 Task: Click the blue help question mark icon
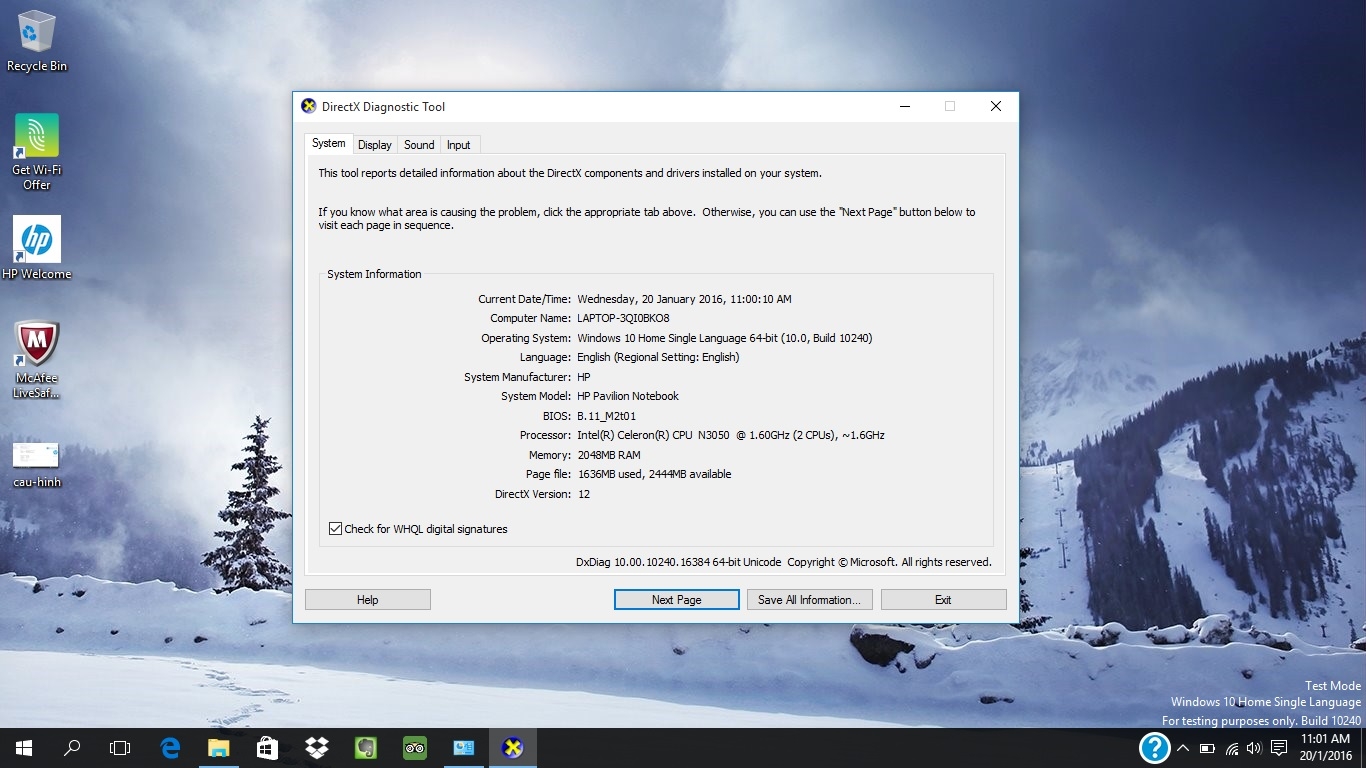click(x=1154, y=747)
